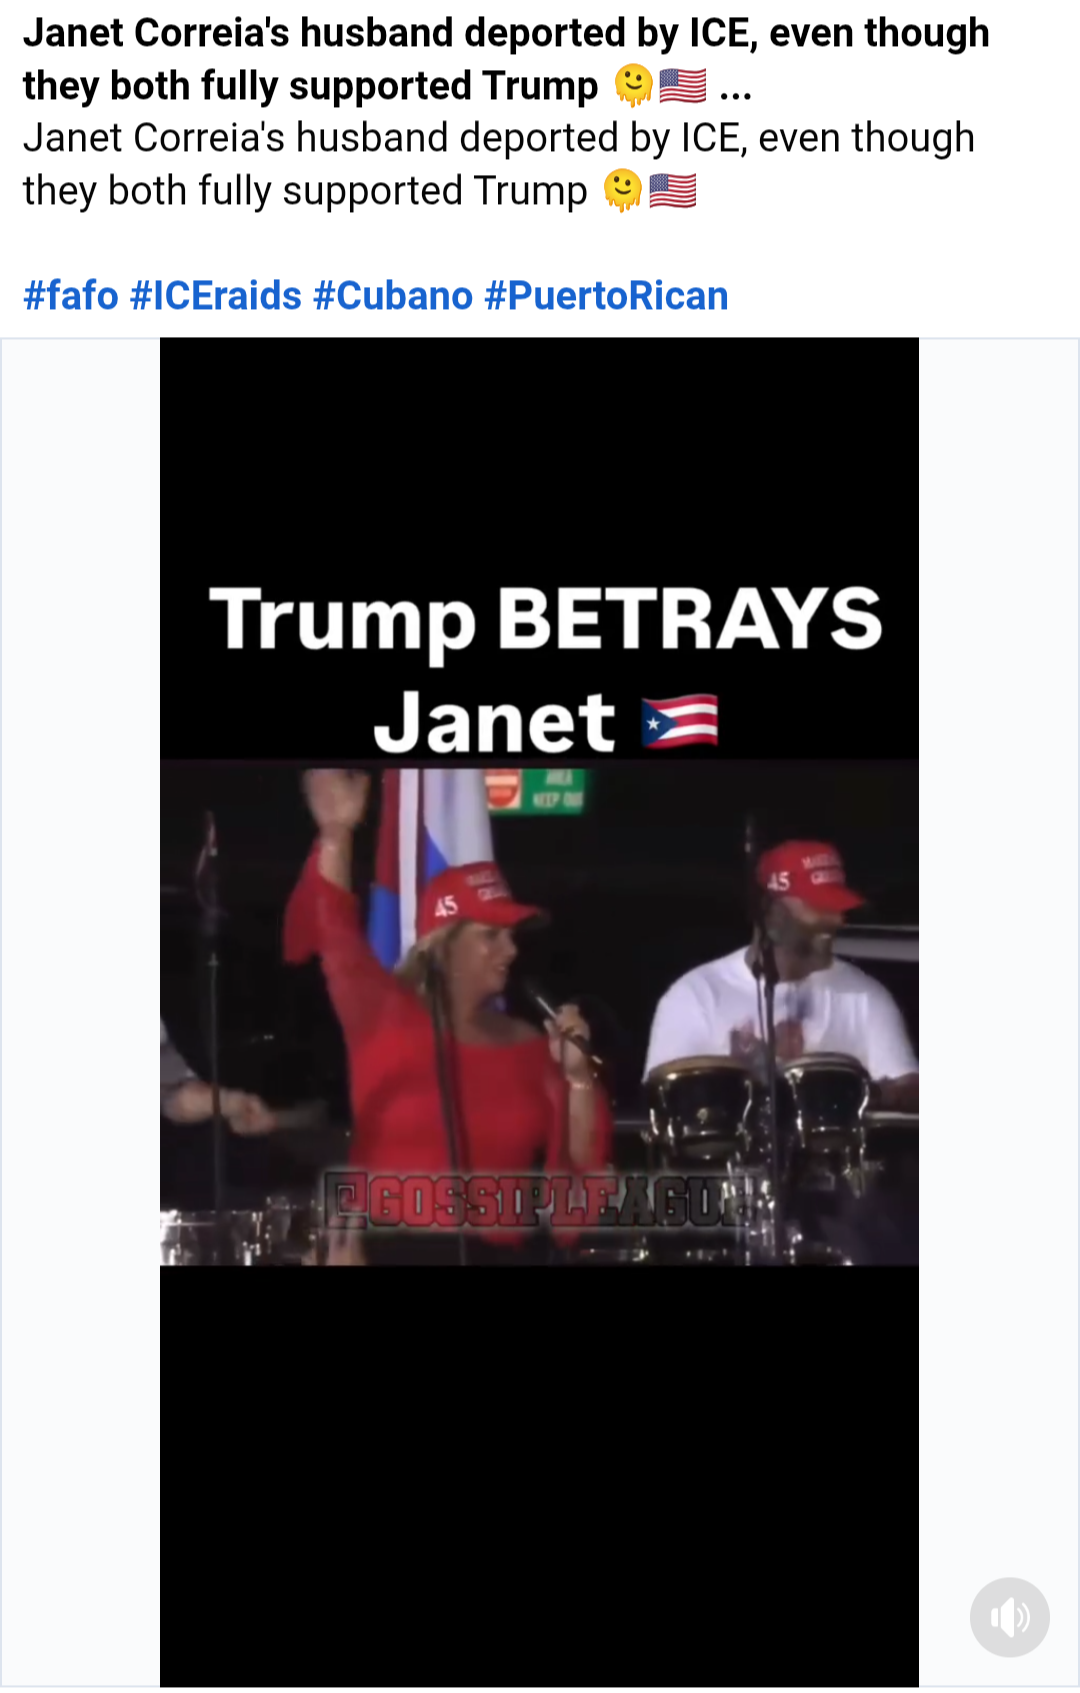This screenshot has width=1080, height=1693.
Task: Click the melting face emoji in bold title
Action: [633, 85]
